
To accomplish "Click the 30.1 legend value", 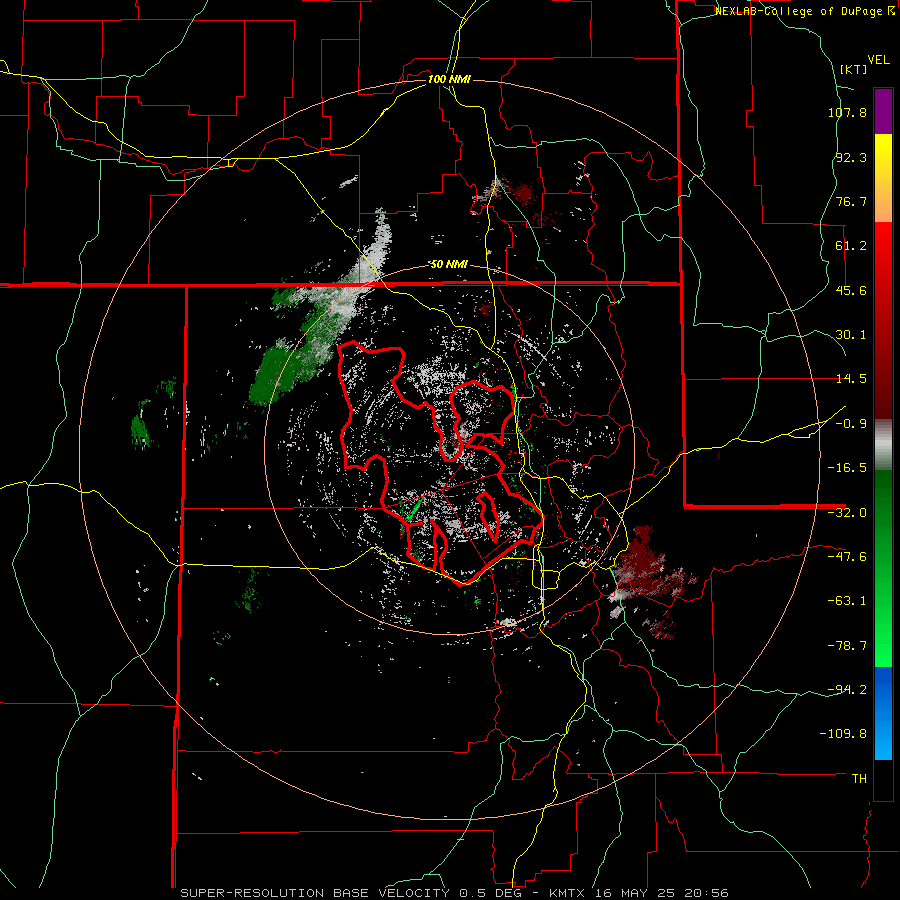I will pyautogui.click(x=851, y=335).
